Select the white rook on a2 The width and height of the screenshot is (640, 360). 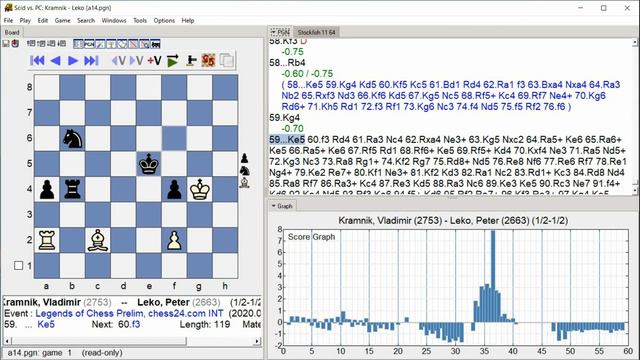[47, 240]
